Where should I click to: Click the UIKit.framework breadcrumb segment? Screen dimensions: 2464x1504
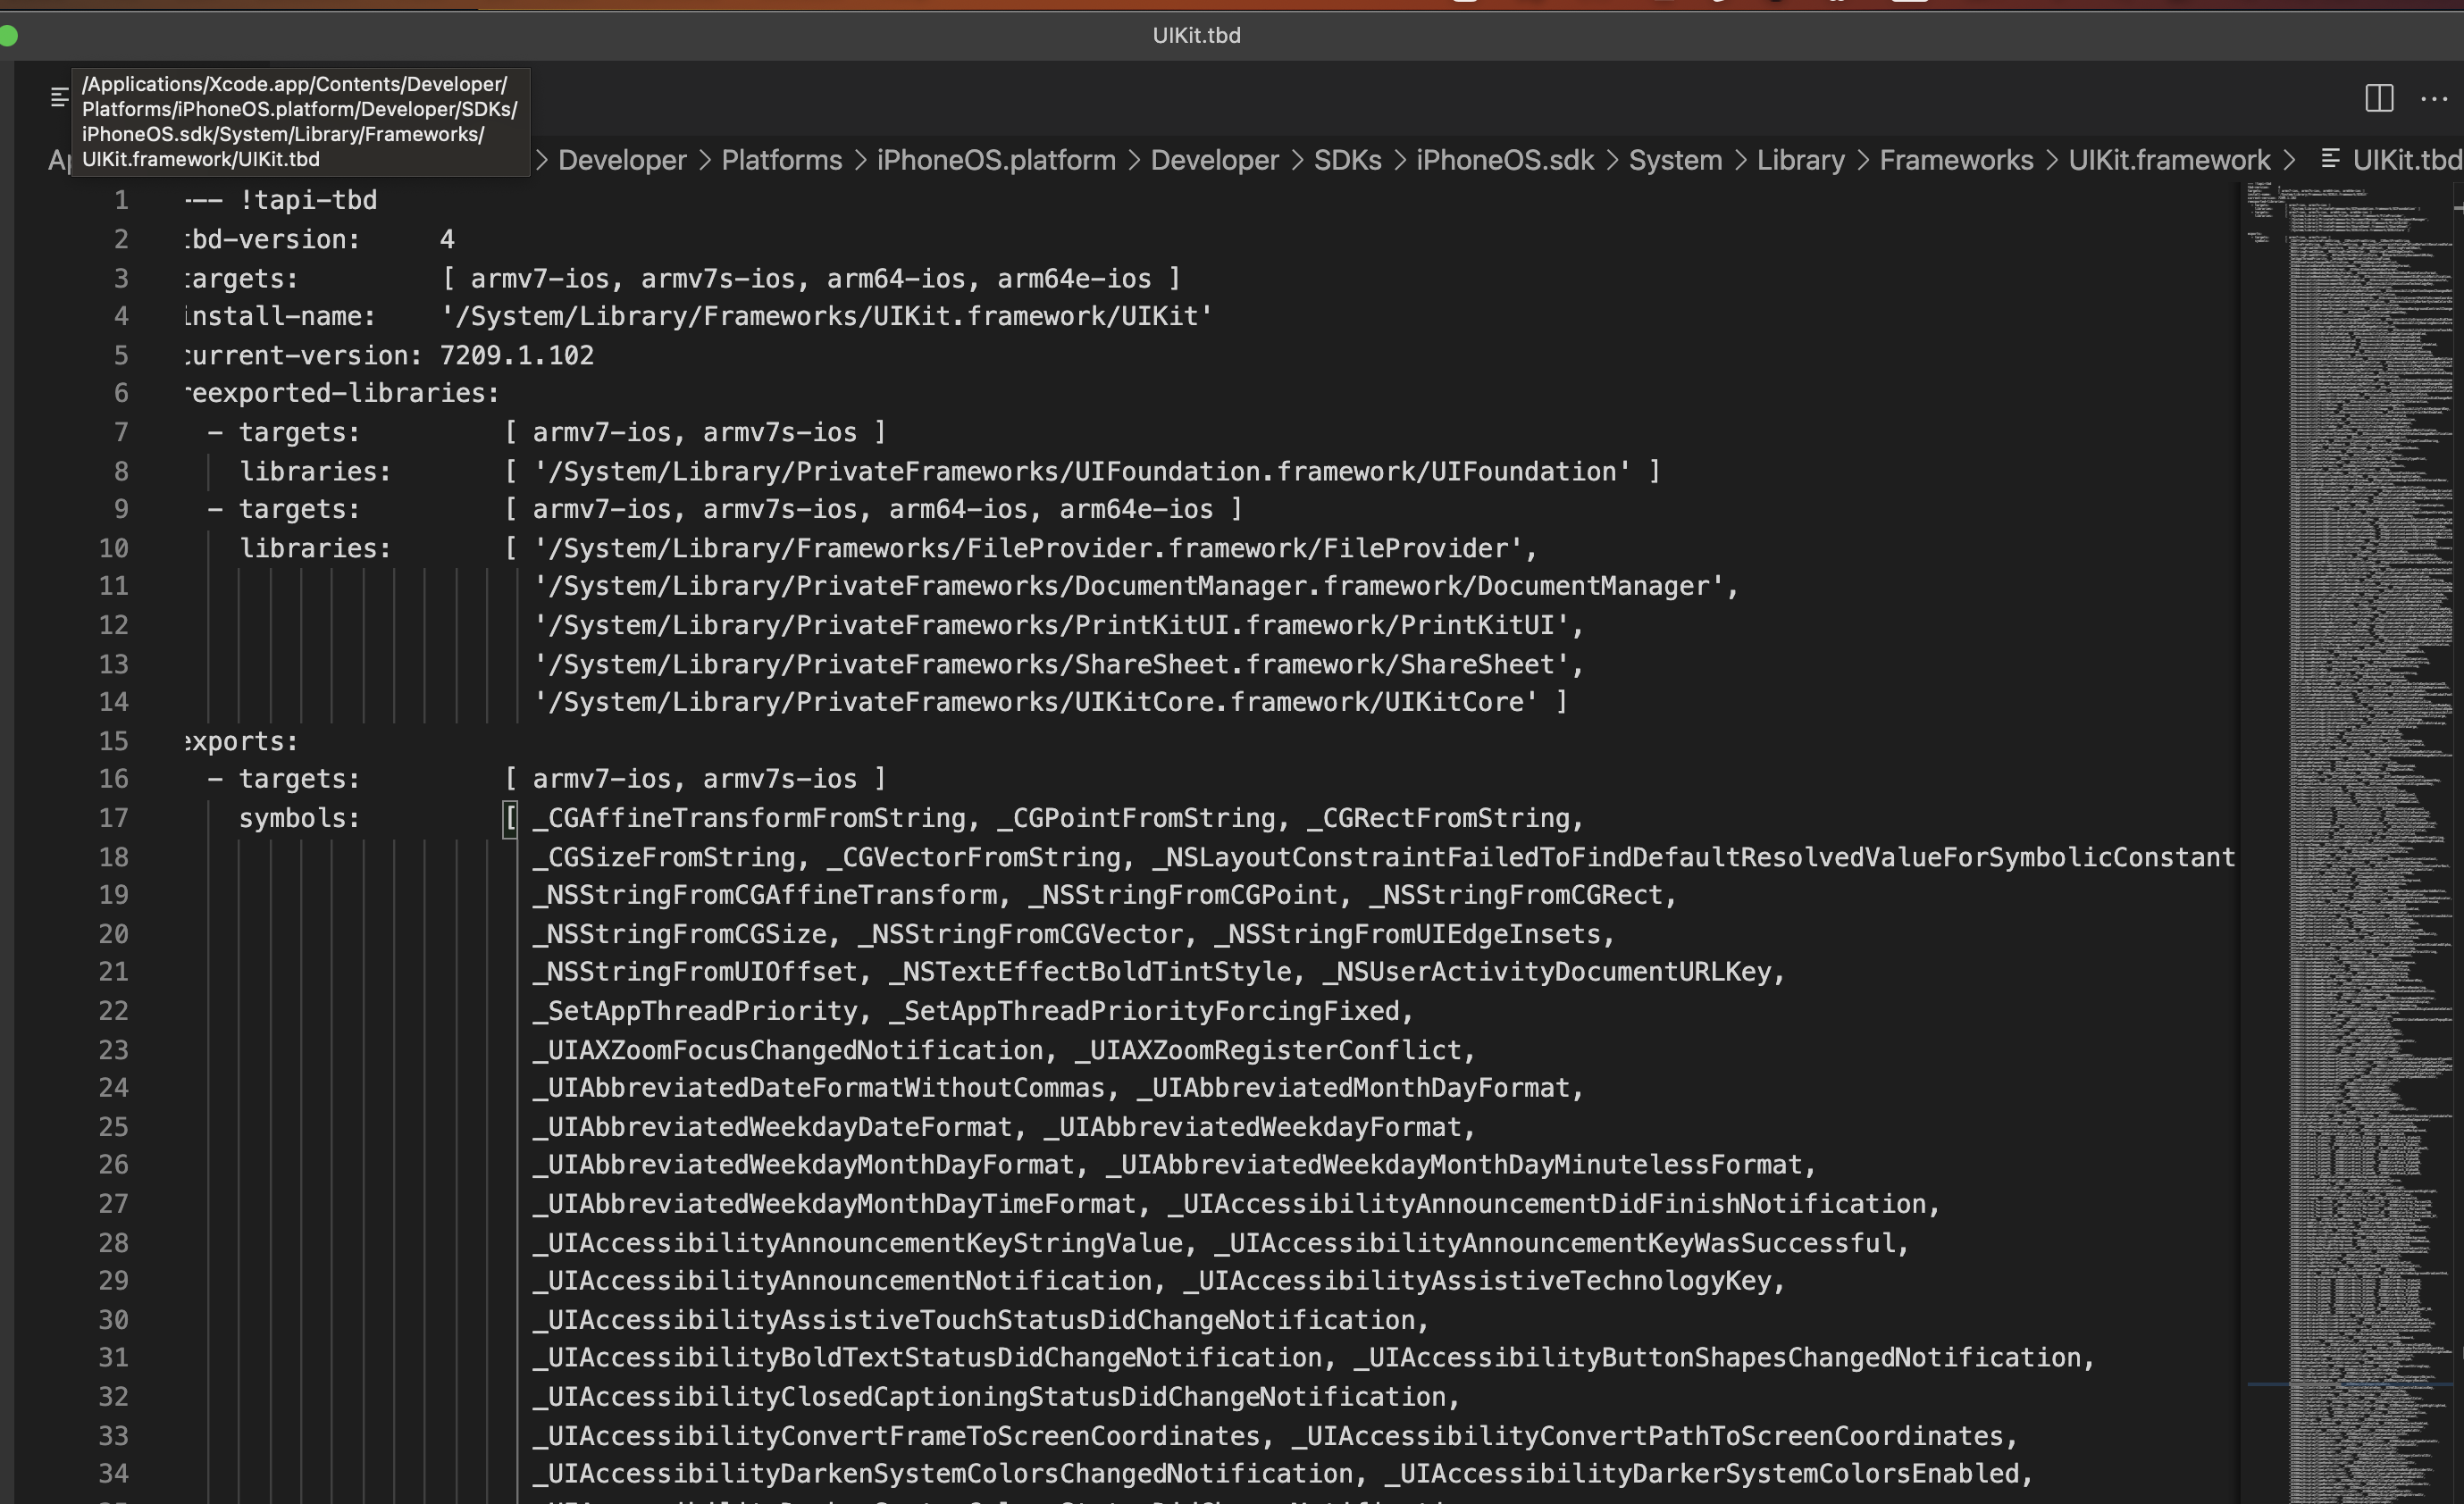(x=2168, y=160)
